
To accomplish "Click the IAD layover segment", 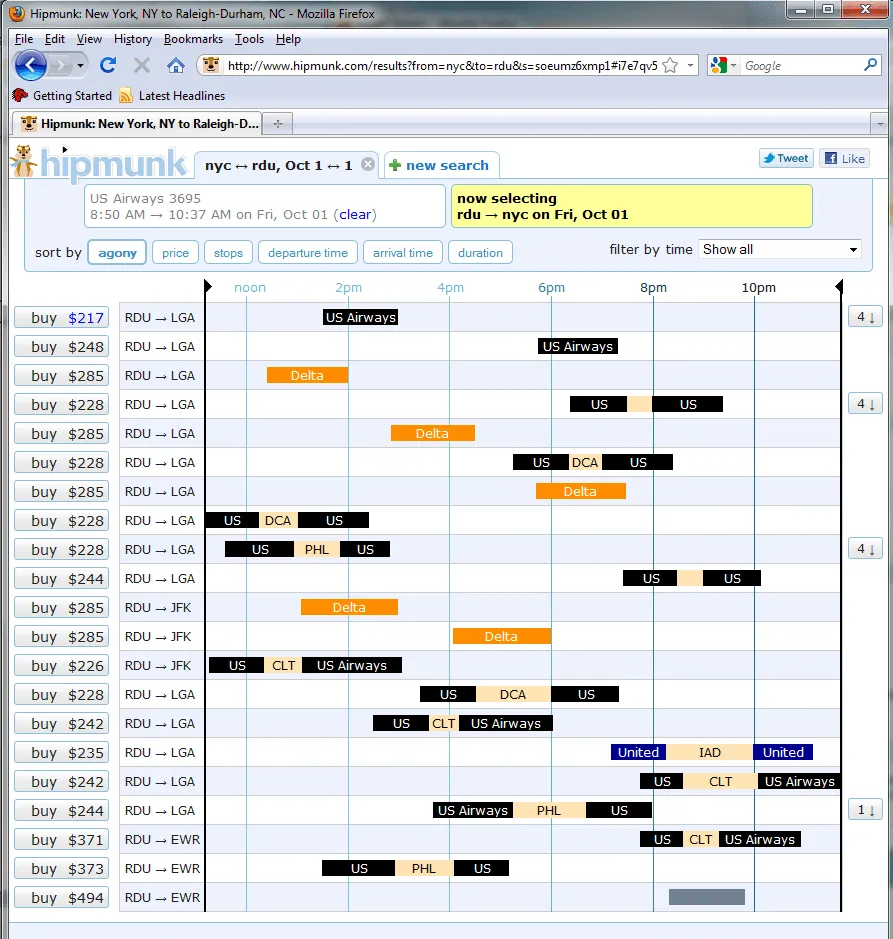I will (x=710, y=752).
